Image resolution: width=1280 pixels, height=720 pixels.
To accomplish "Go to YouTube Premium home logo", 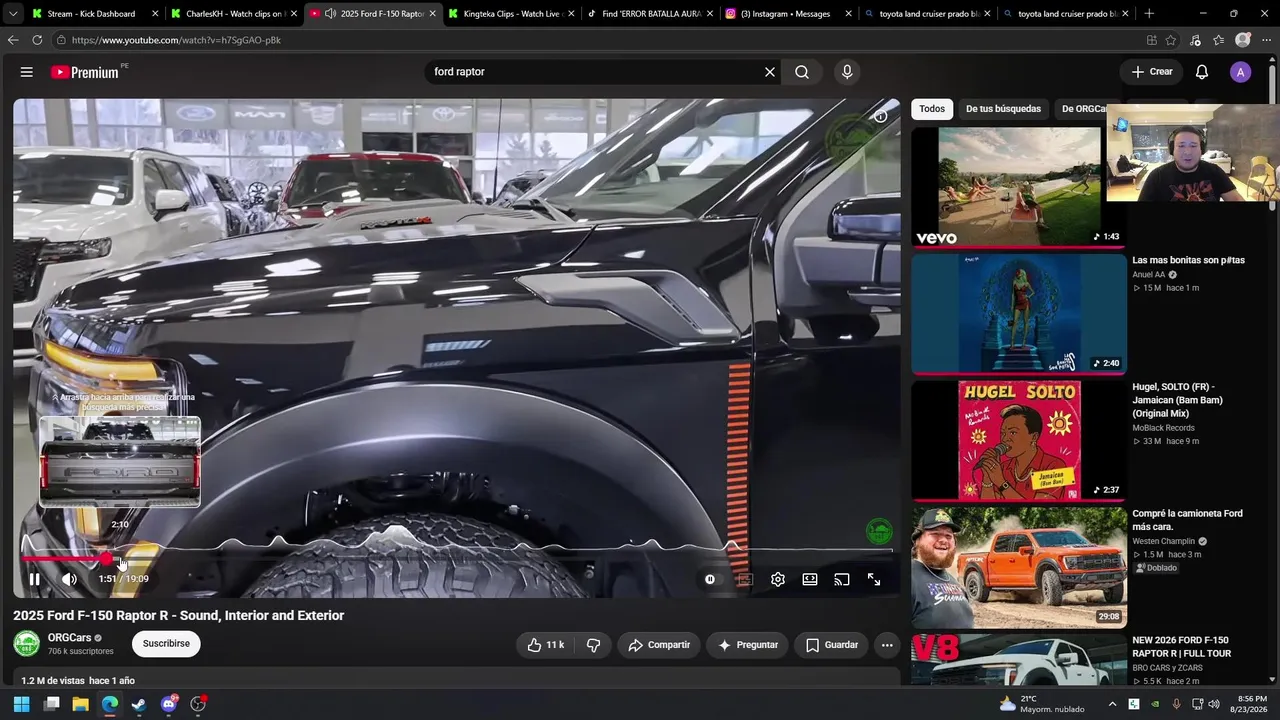I will [x=85, y=72].
